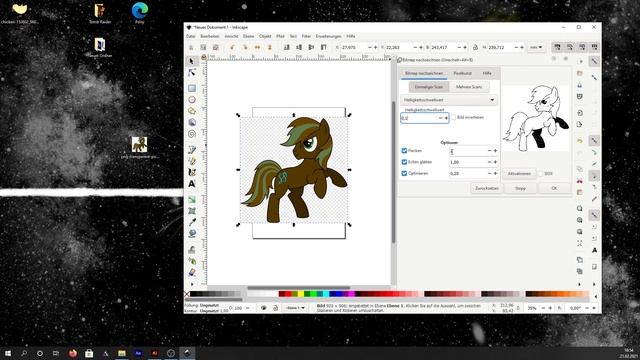Select the Mehrere Scans mode

(x=469, y=87)
